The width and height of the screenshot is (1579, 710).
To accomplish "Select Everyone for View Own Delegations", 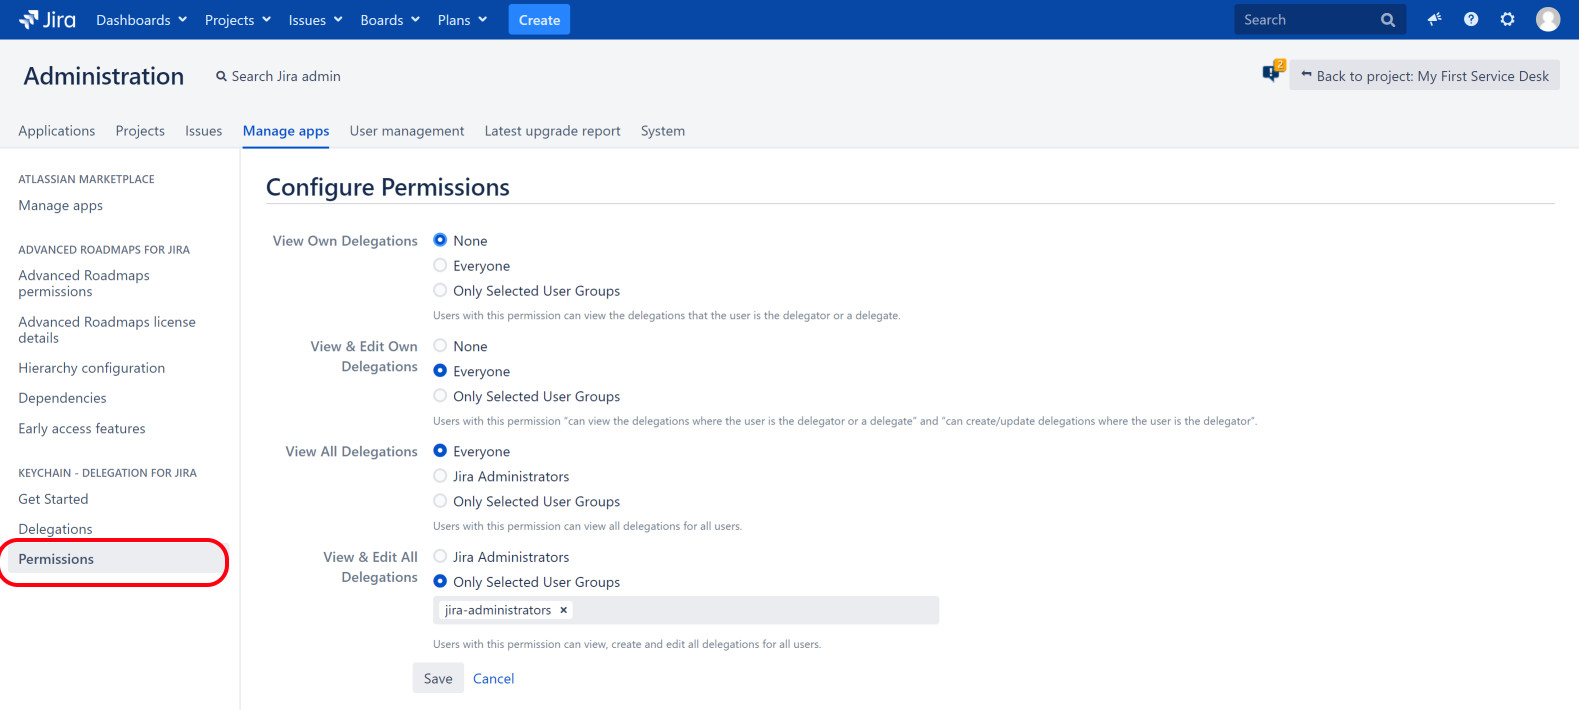I will pos(440,266).
